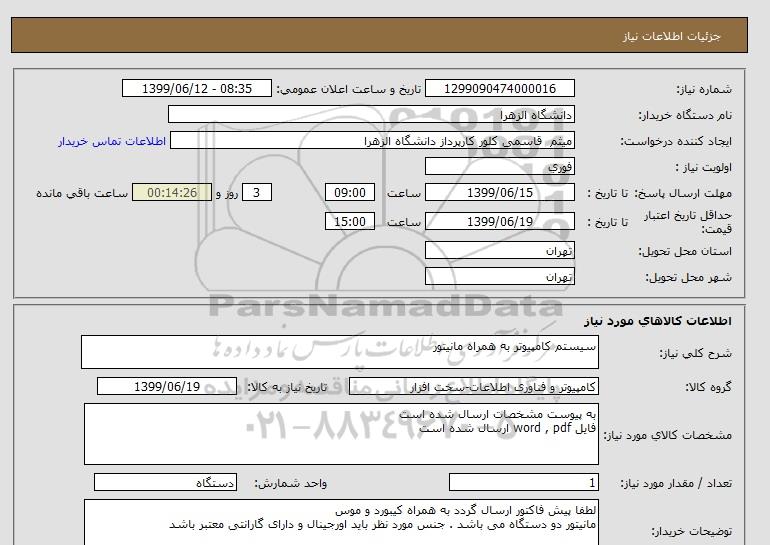The image size is (770, 545).
Task: Select the unit of measure field دستگاه
Action: [165, 483]
